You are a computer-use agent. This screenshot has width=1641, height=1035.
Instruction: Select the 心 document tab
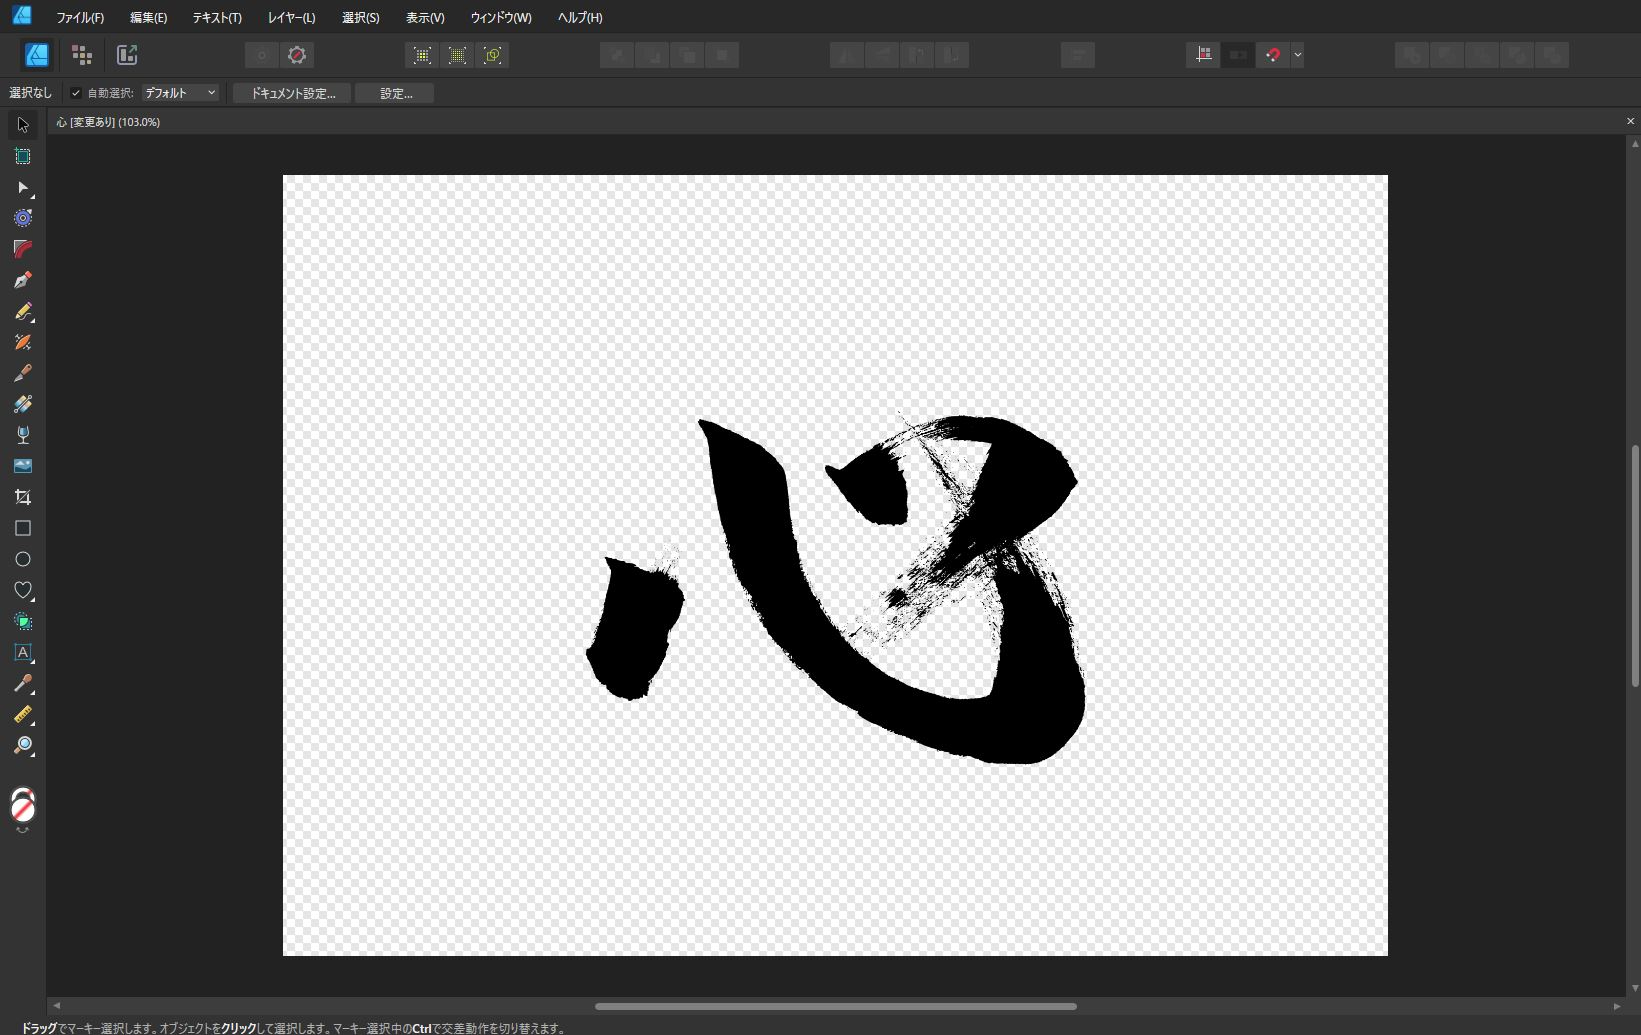[108, 122]
